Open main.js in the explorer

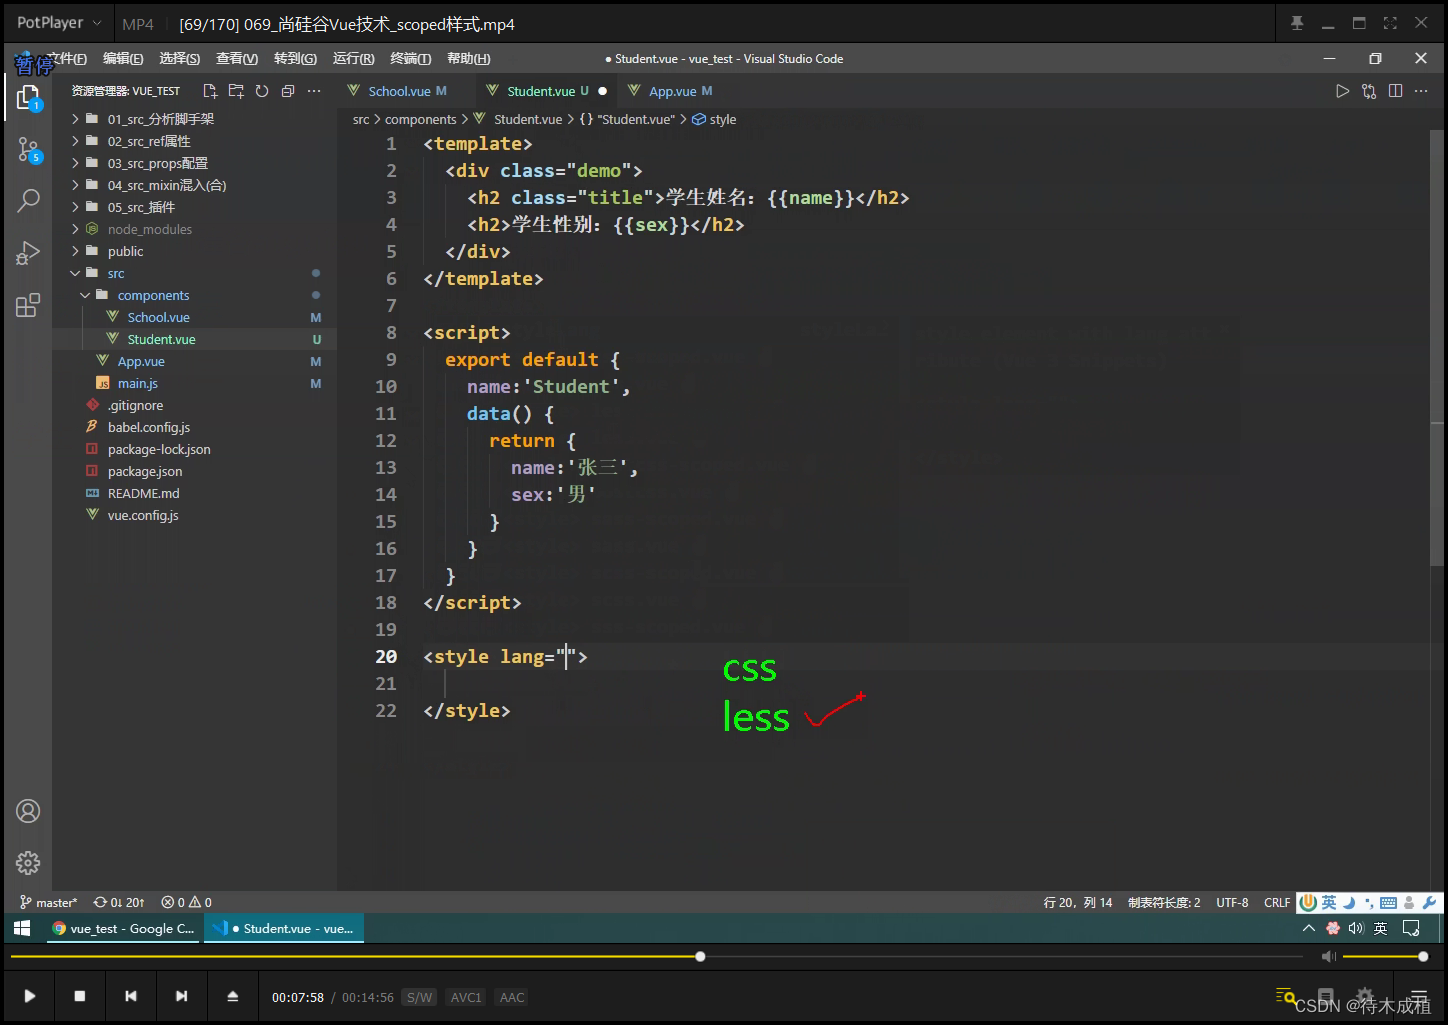tap(137, 383)
